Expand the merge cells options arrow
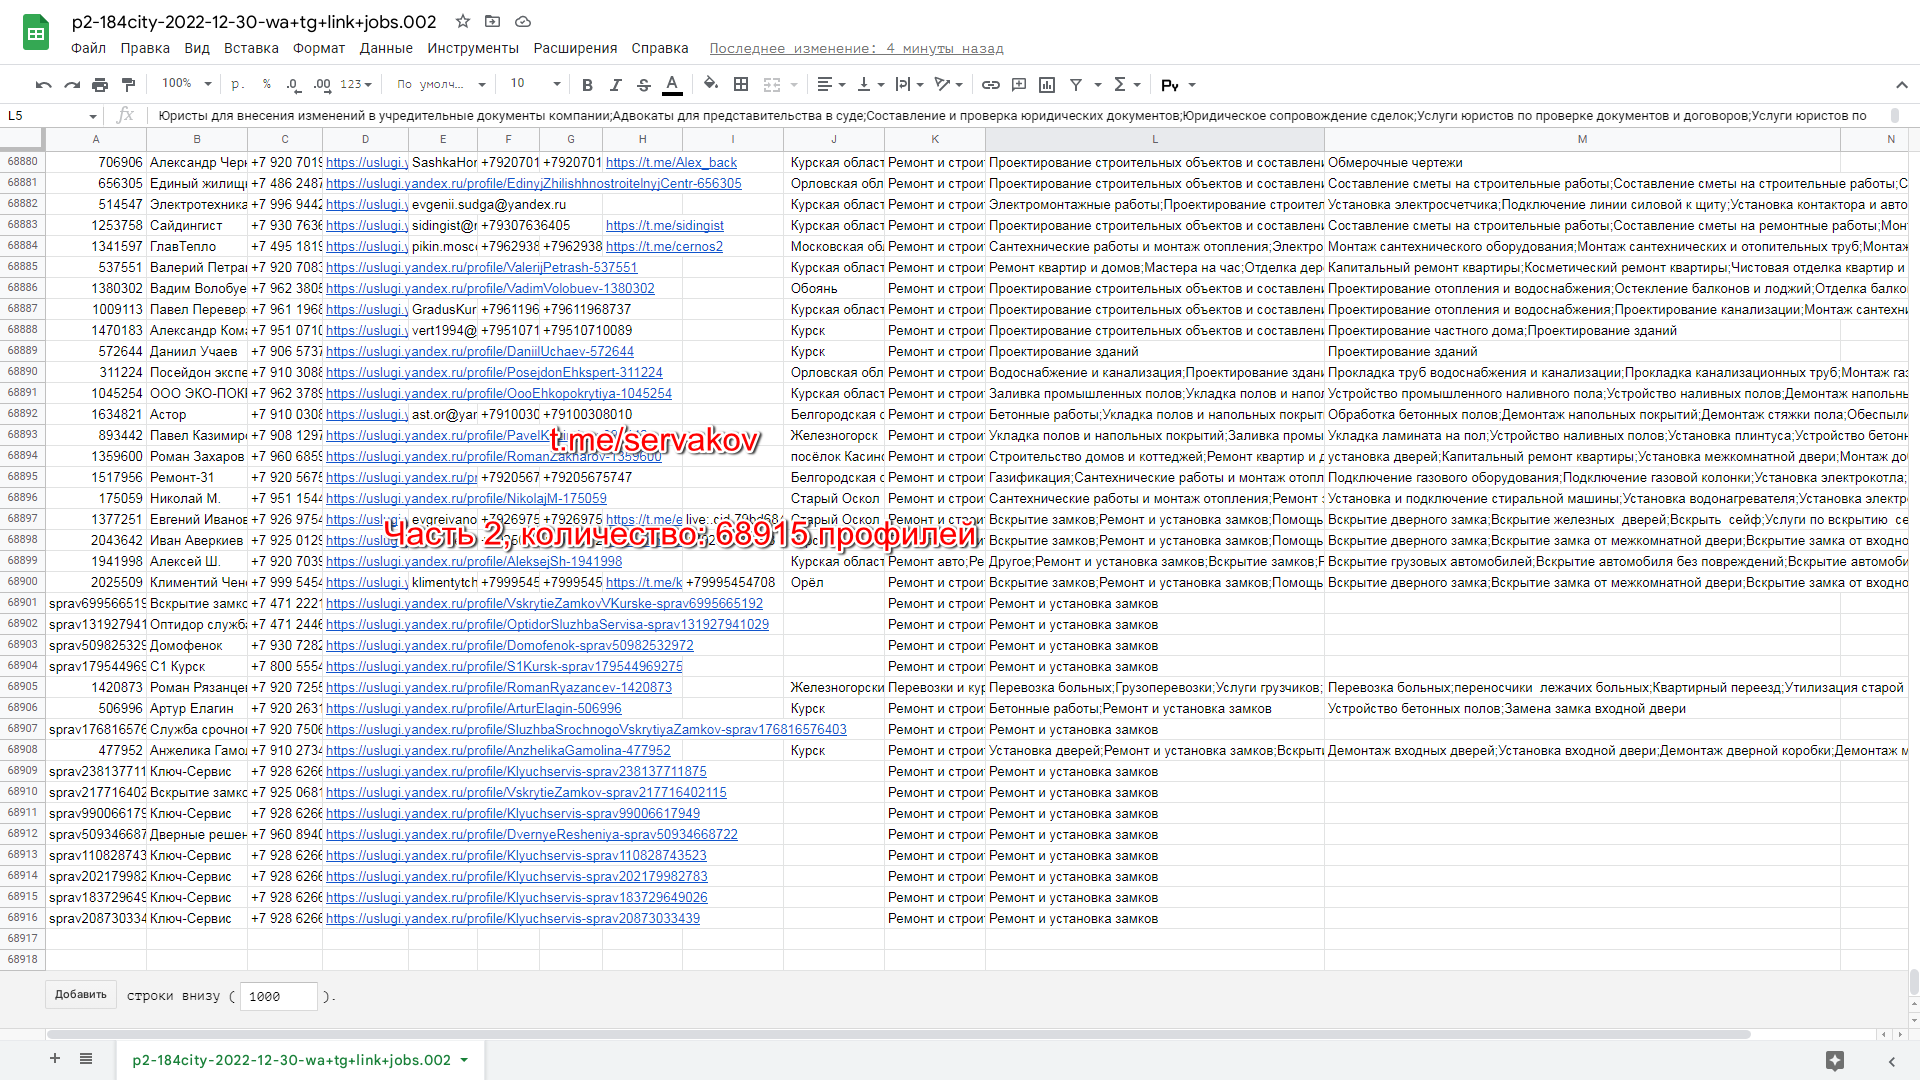Viewport: 1920px width, 1080px height. (x=794, y=85)
